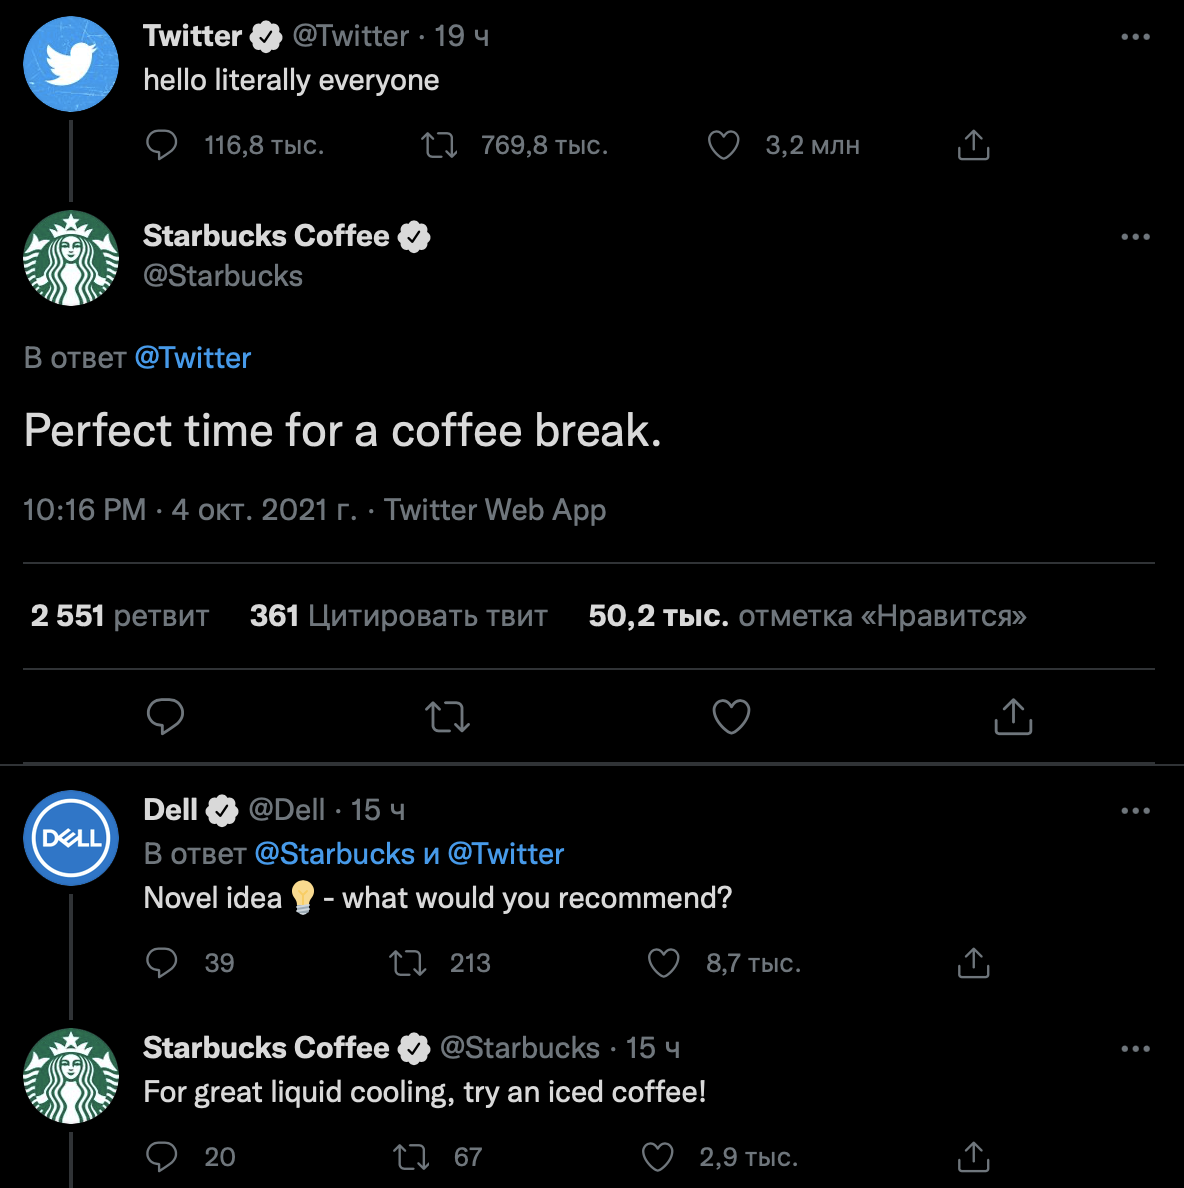
Task: Open the Dell profile avatar
Action: (71, 838)
